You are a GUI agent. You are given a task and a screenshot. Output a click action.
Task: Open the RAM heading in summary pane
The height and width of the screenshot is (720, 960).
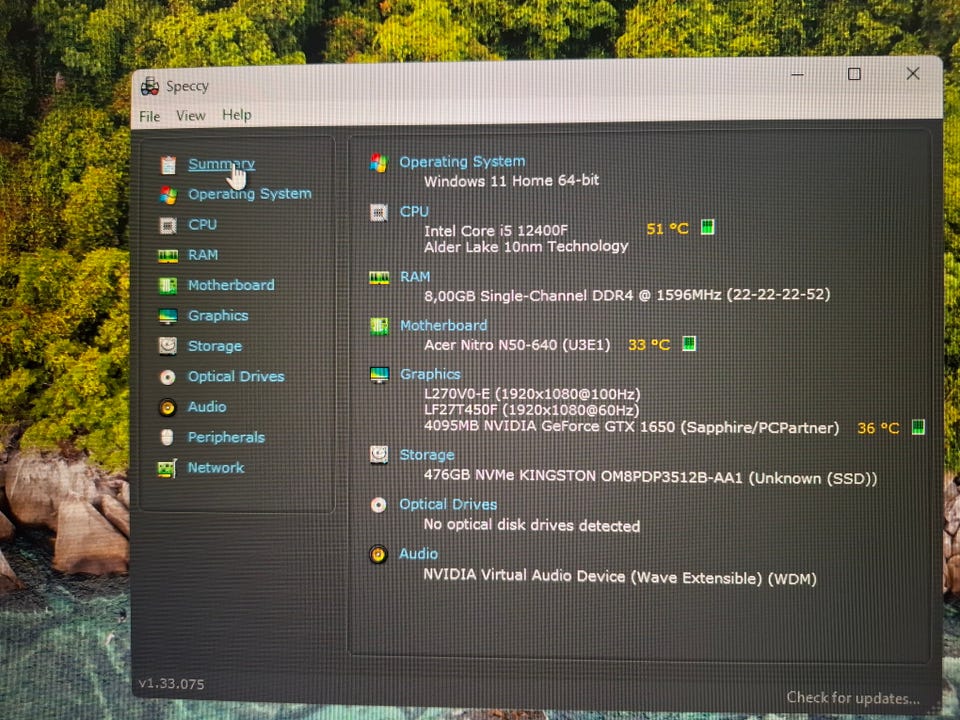[414, 277]
